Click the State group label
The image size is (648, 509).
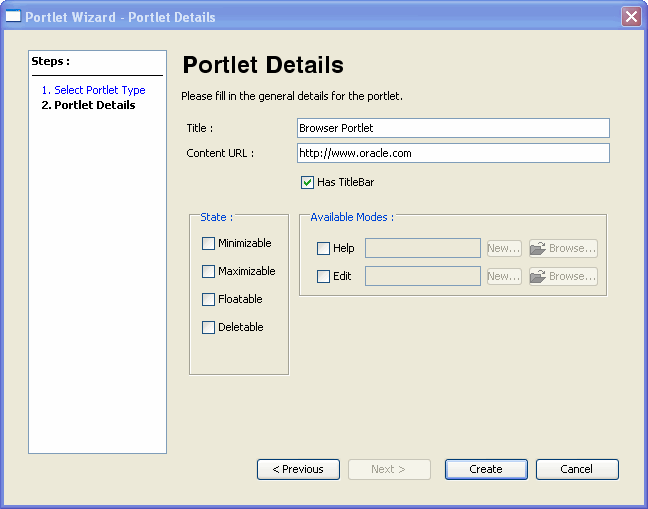(x=217, y=217)
